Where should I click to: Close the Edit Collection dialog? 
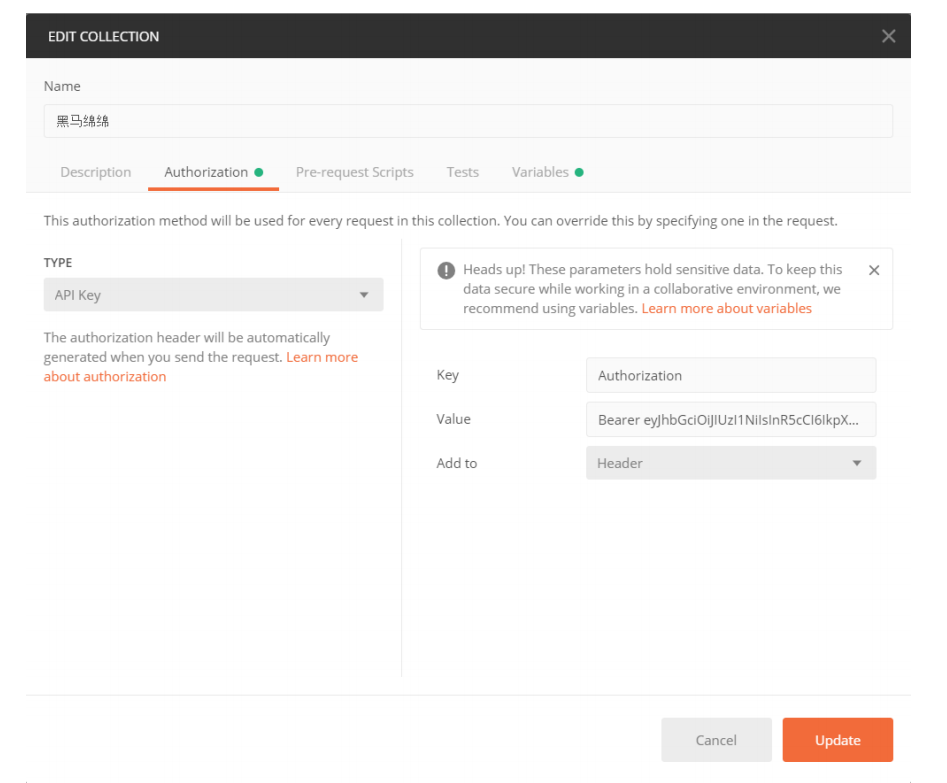pos(888,36)
